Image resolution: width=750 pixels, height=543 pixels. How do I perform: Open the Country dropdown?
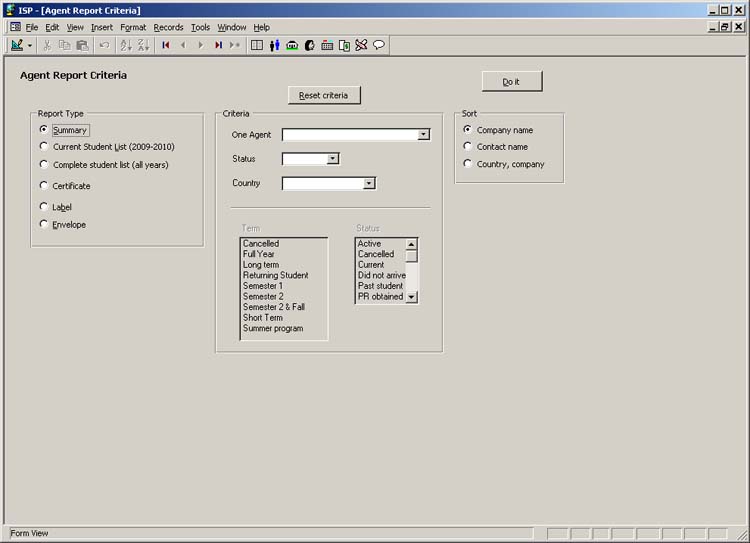(369, 183)
